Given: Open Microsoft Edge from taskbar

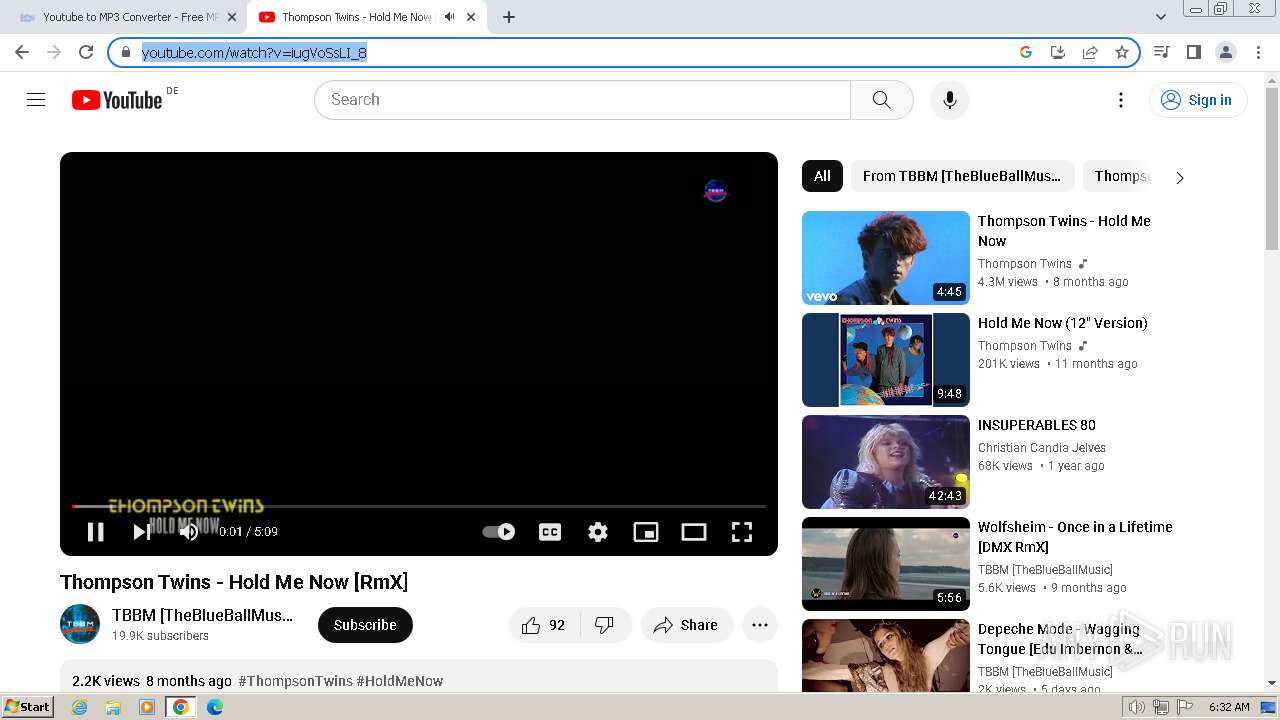Looking at the screenshot, I should click(215, 707).
